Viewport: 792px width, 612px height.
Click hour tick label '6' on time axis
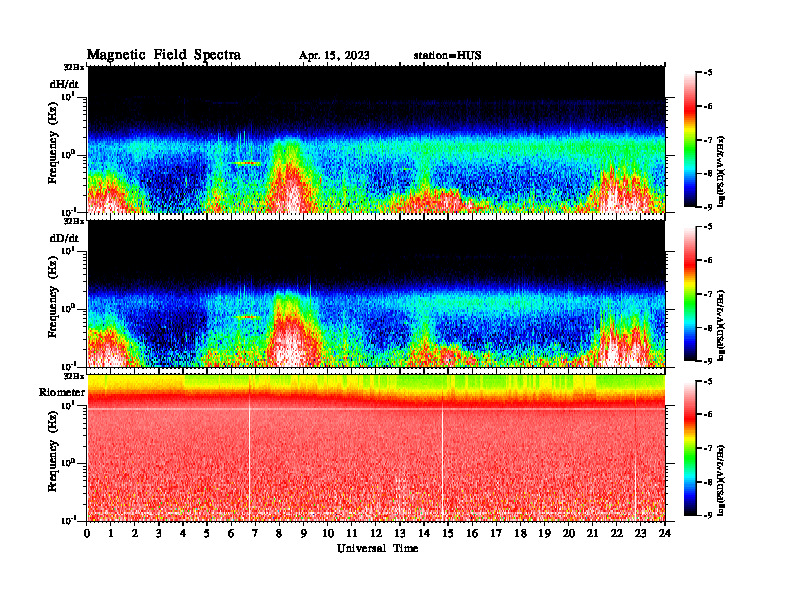click(x=231, y=533)
